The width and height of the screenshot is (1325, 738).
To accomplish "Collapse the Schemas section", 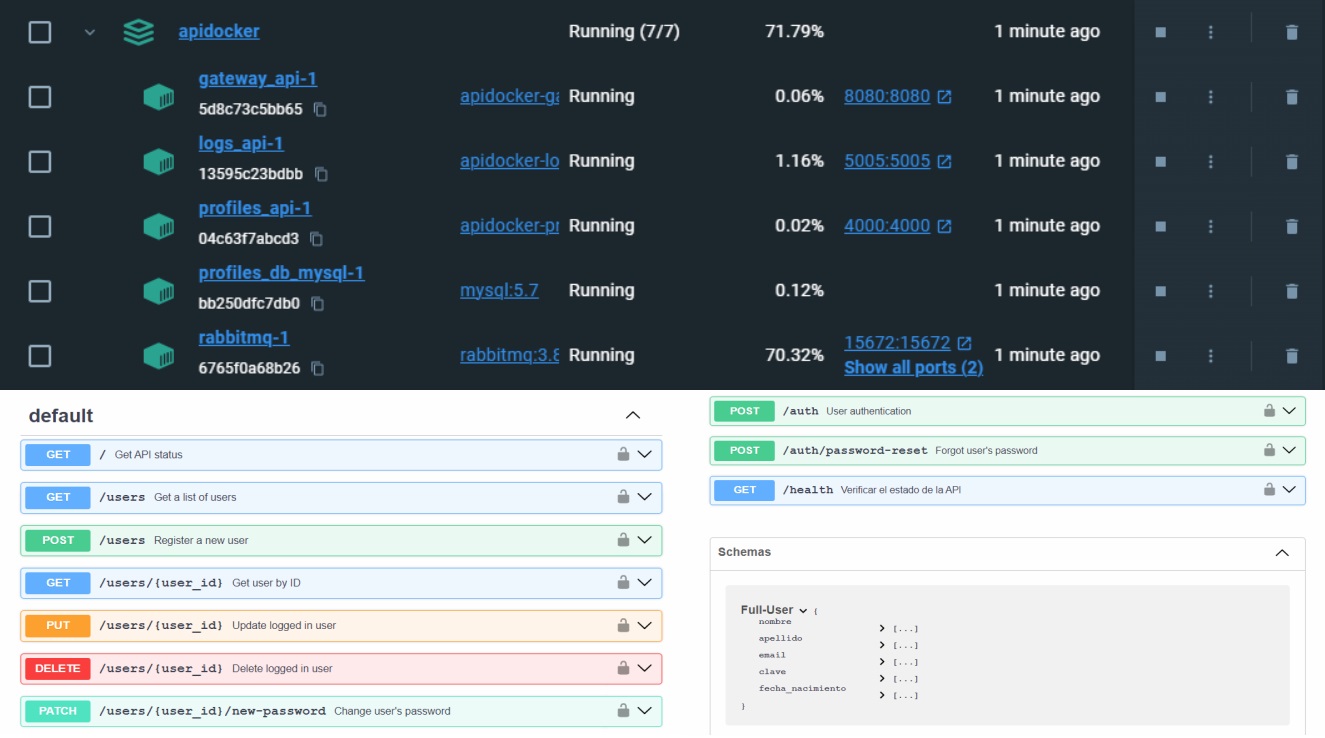I will click(x=1282, y=552).
